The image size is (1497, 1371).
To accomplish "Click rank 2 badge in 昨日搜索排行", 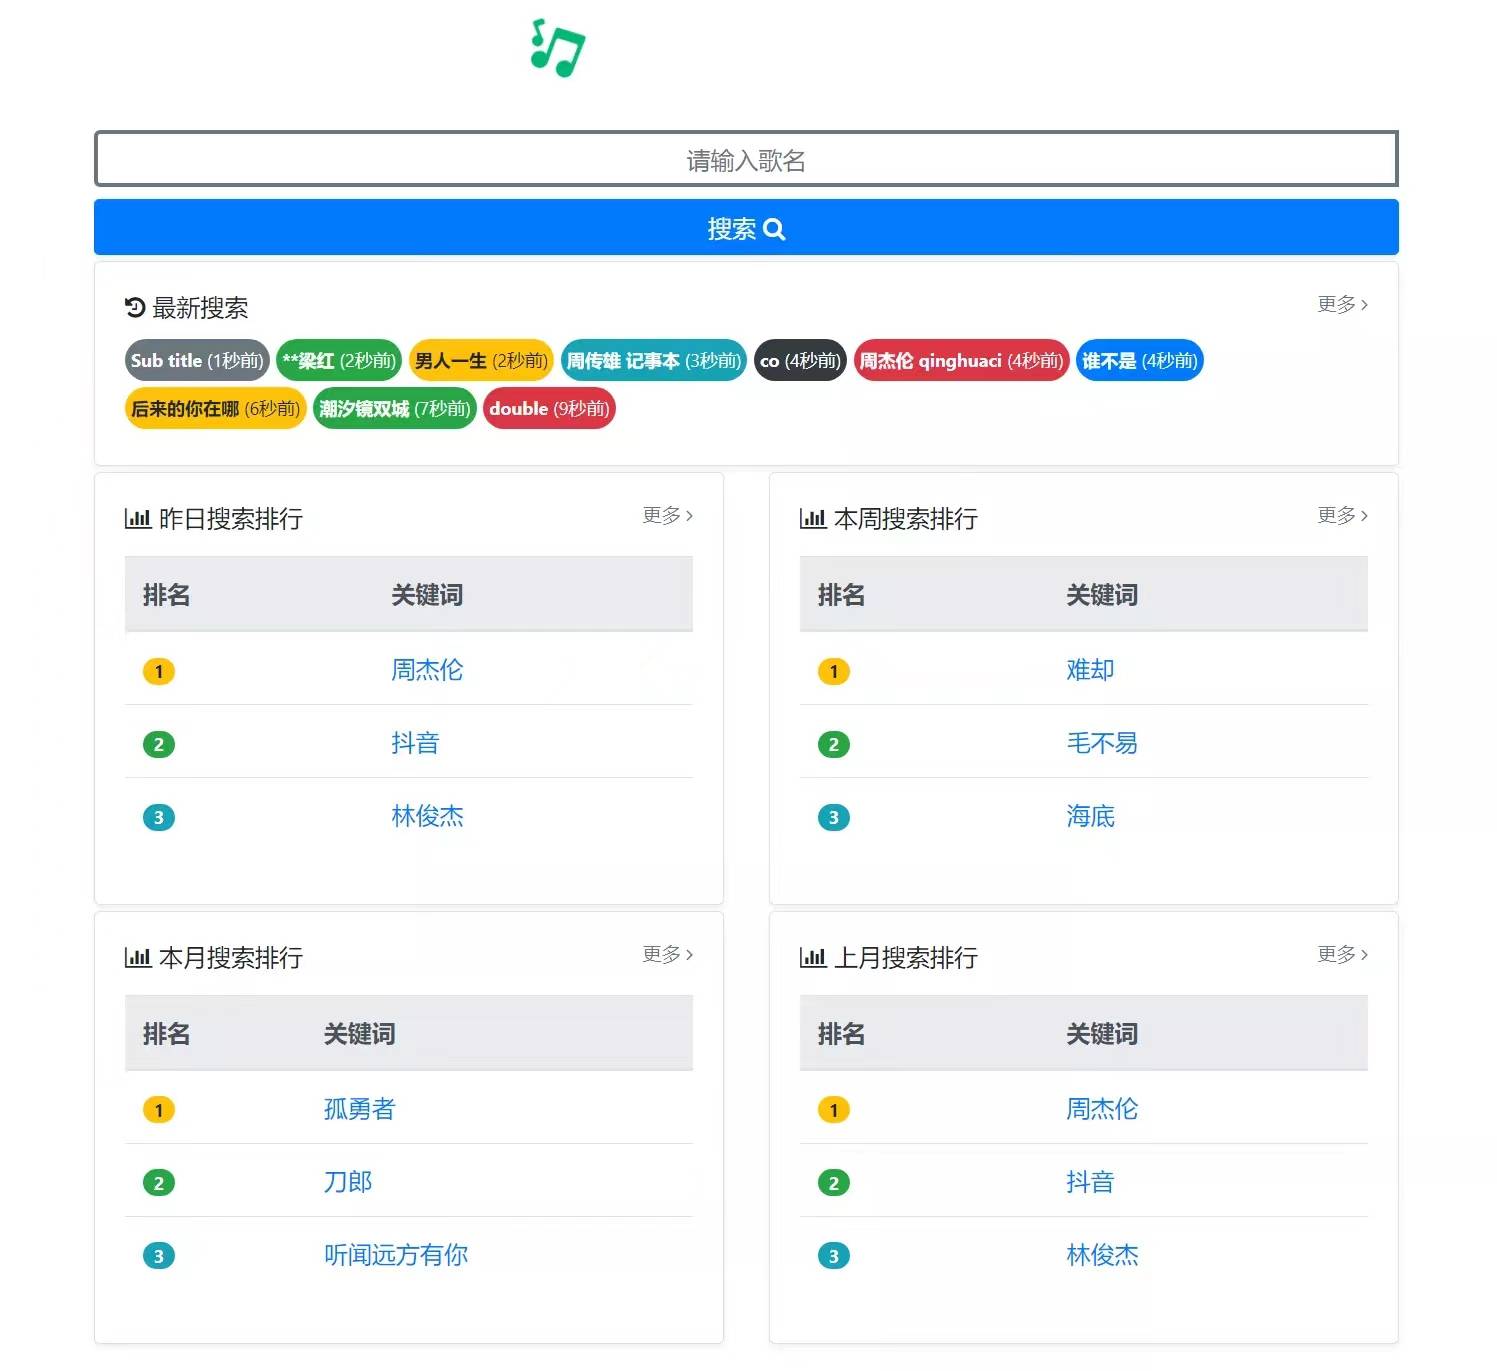I will coord(159,744).
